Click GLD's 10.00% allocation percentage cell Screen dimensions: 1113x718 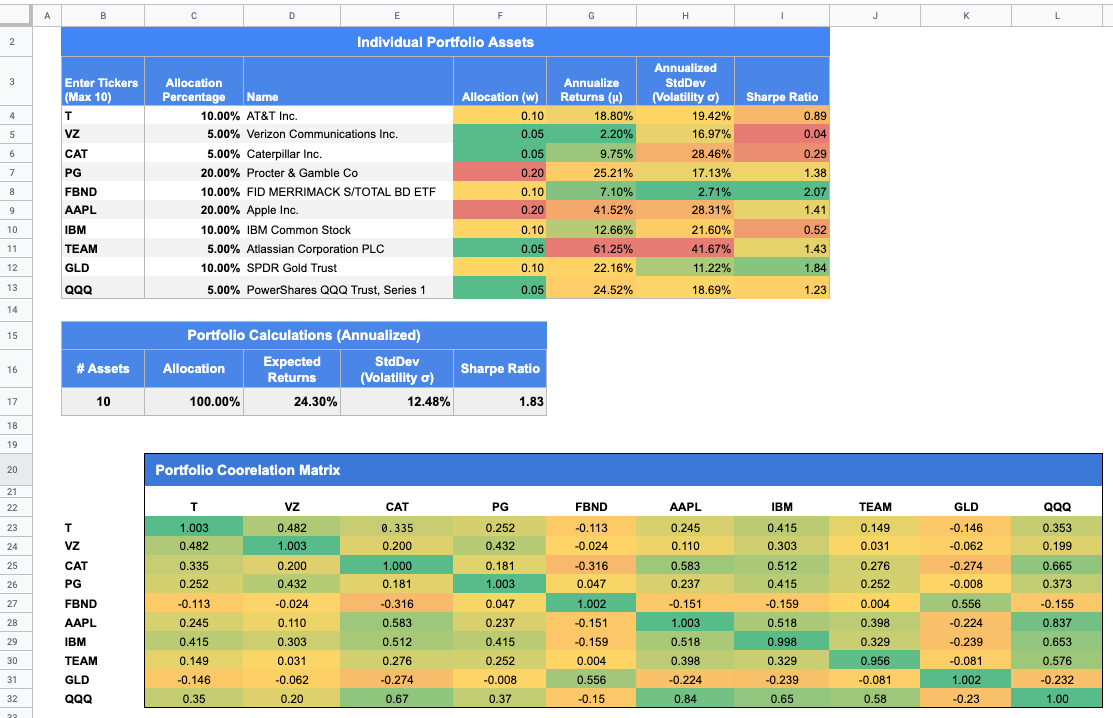tap(194, 267)
